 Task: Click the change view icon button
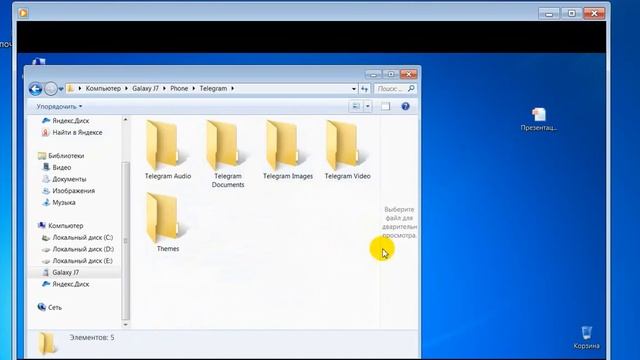point(356,107)
